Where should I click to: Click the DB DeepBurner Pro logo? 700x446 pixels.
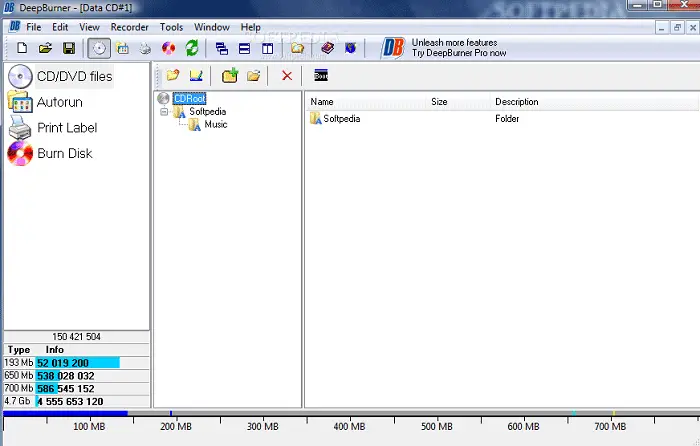click(392, 48)
